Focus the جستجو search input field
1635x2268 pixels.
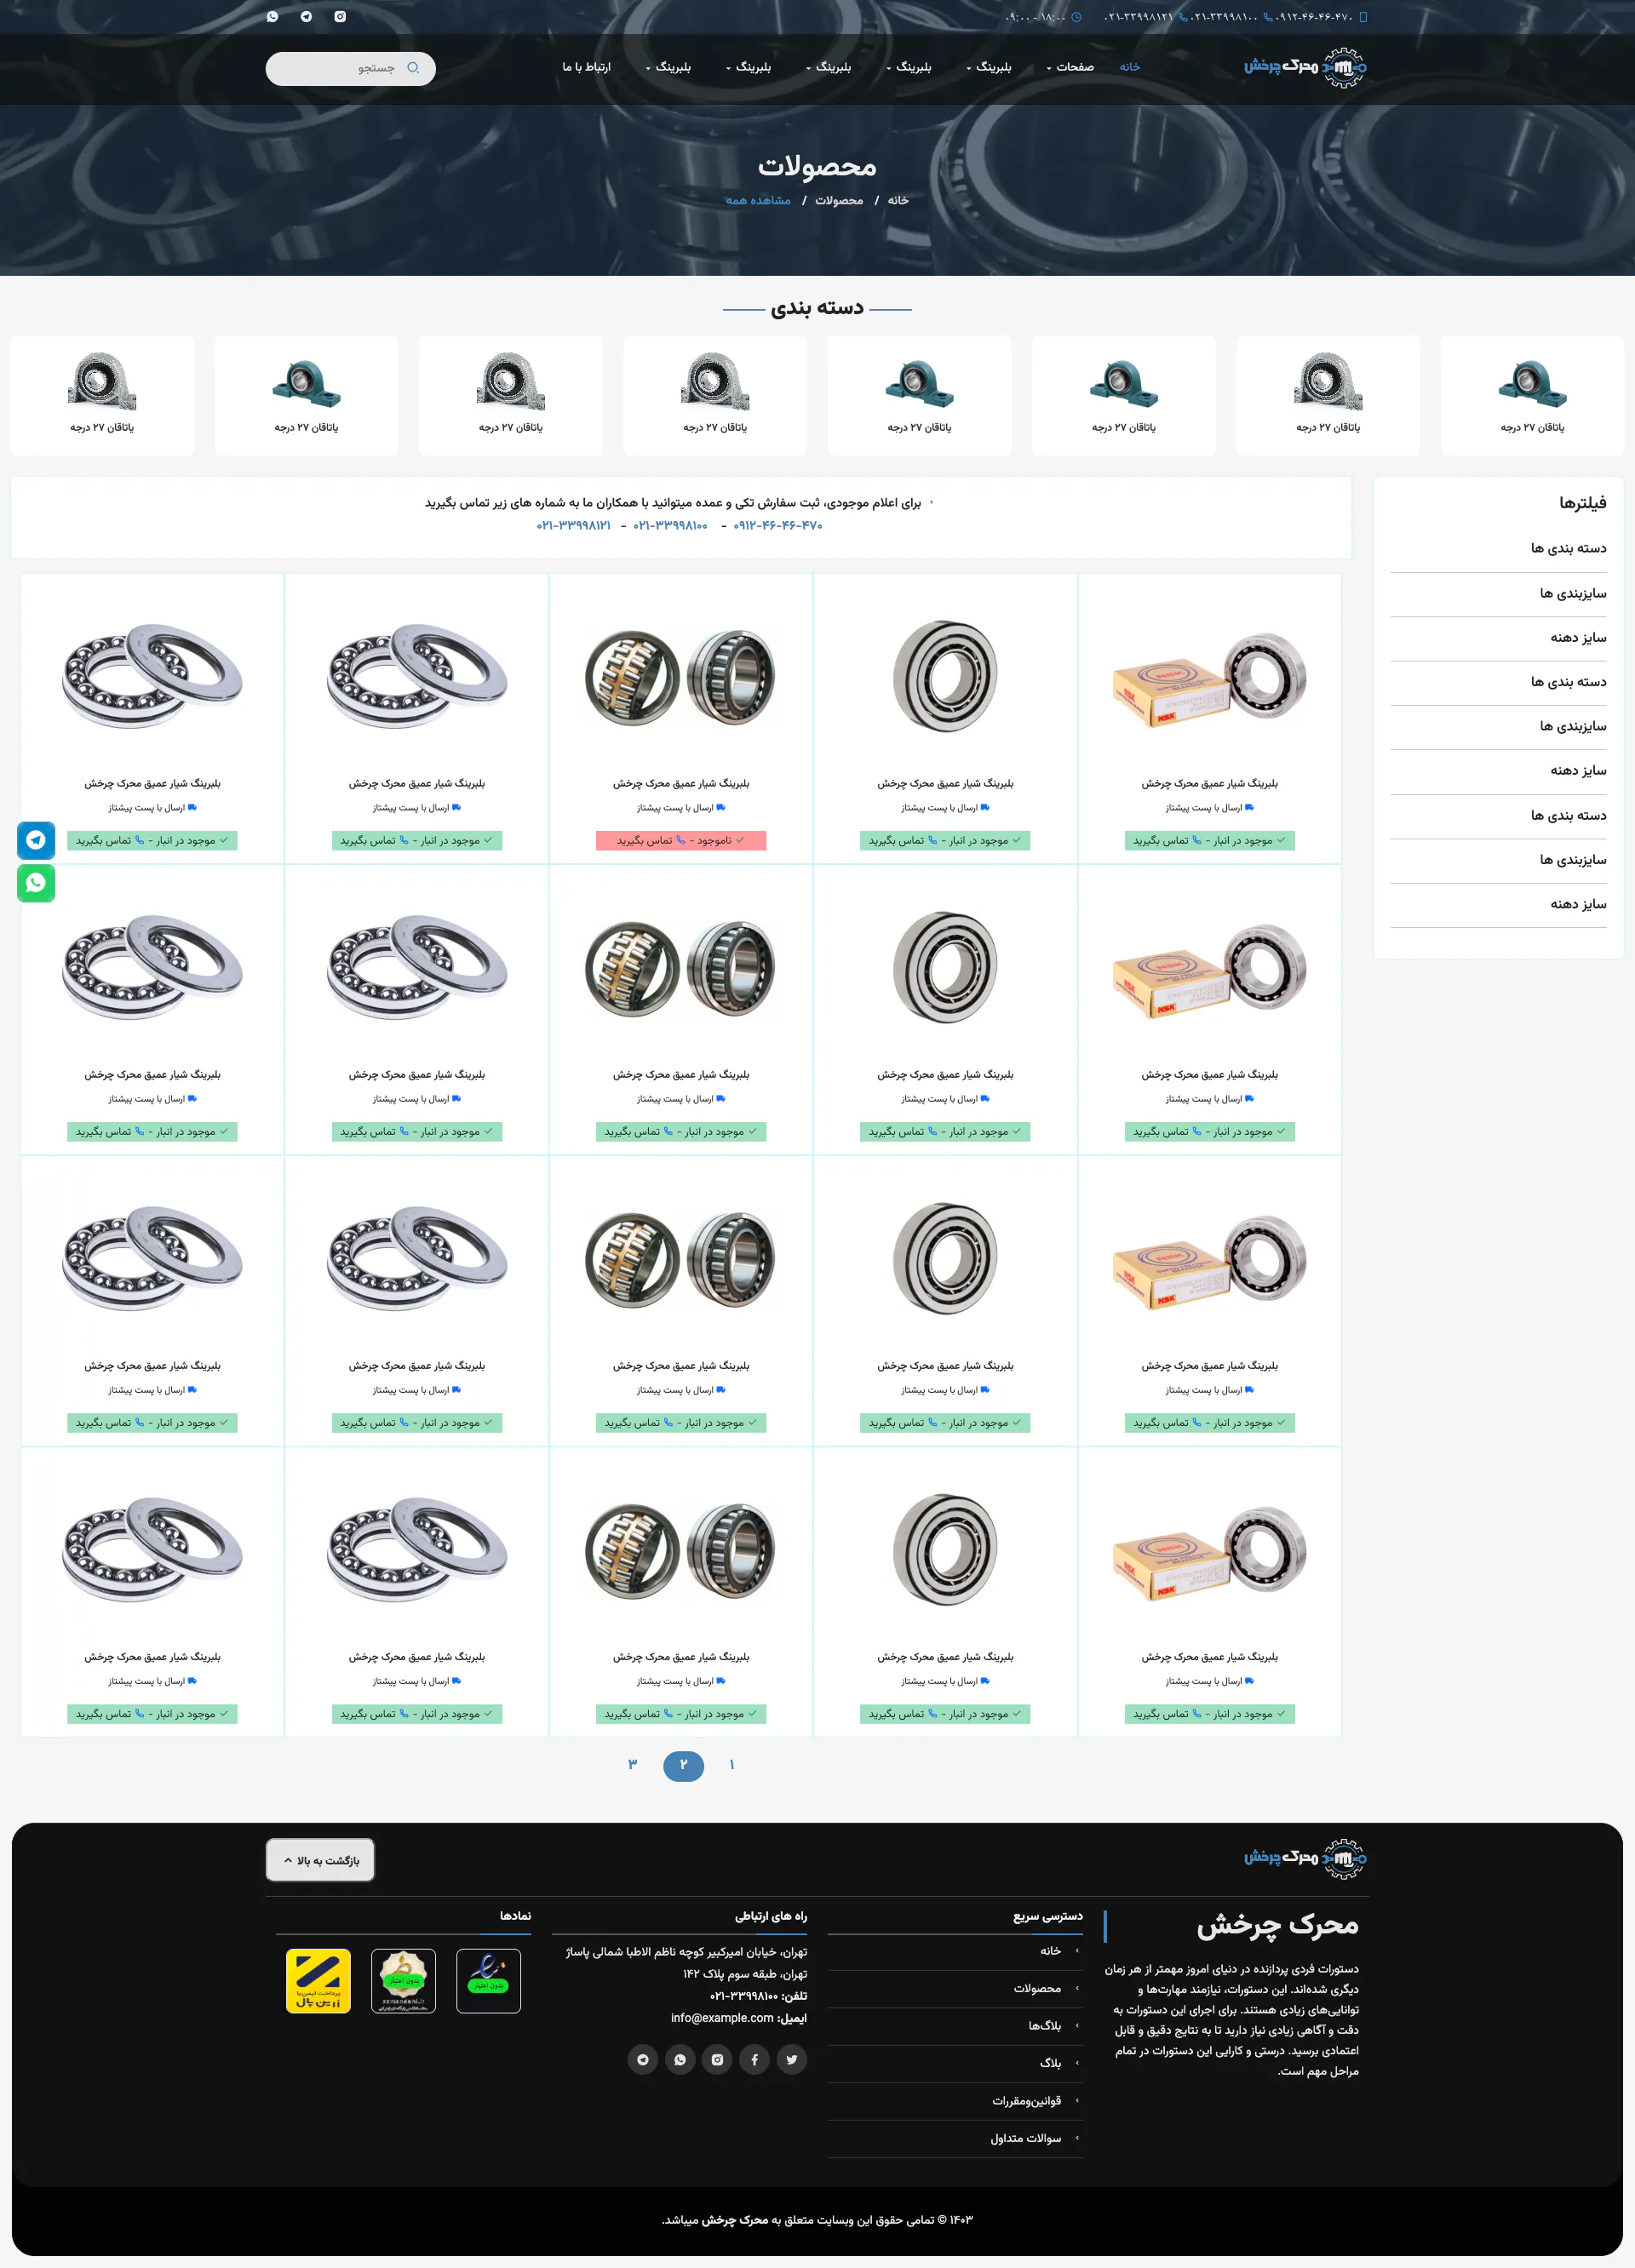[350, 68]
